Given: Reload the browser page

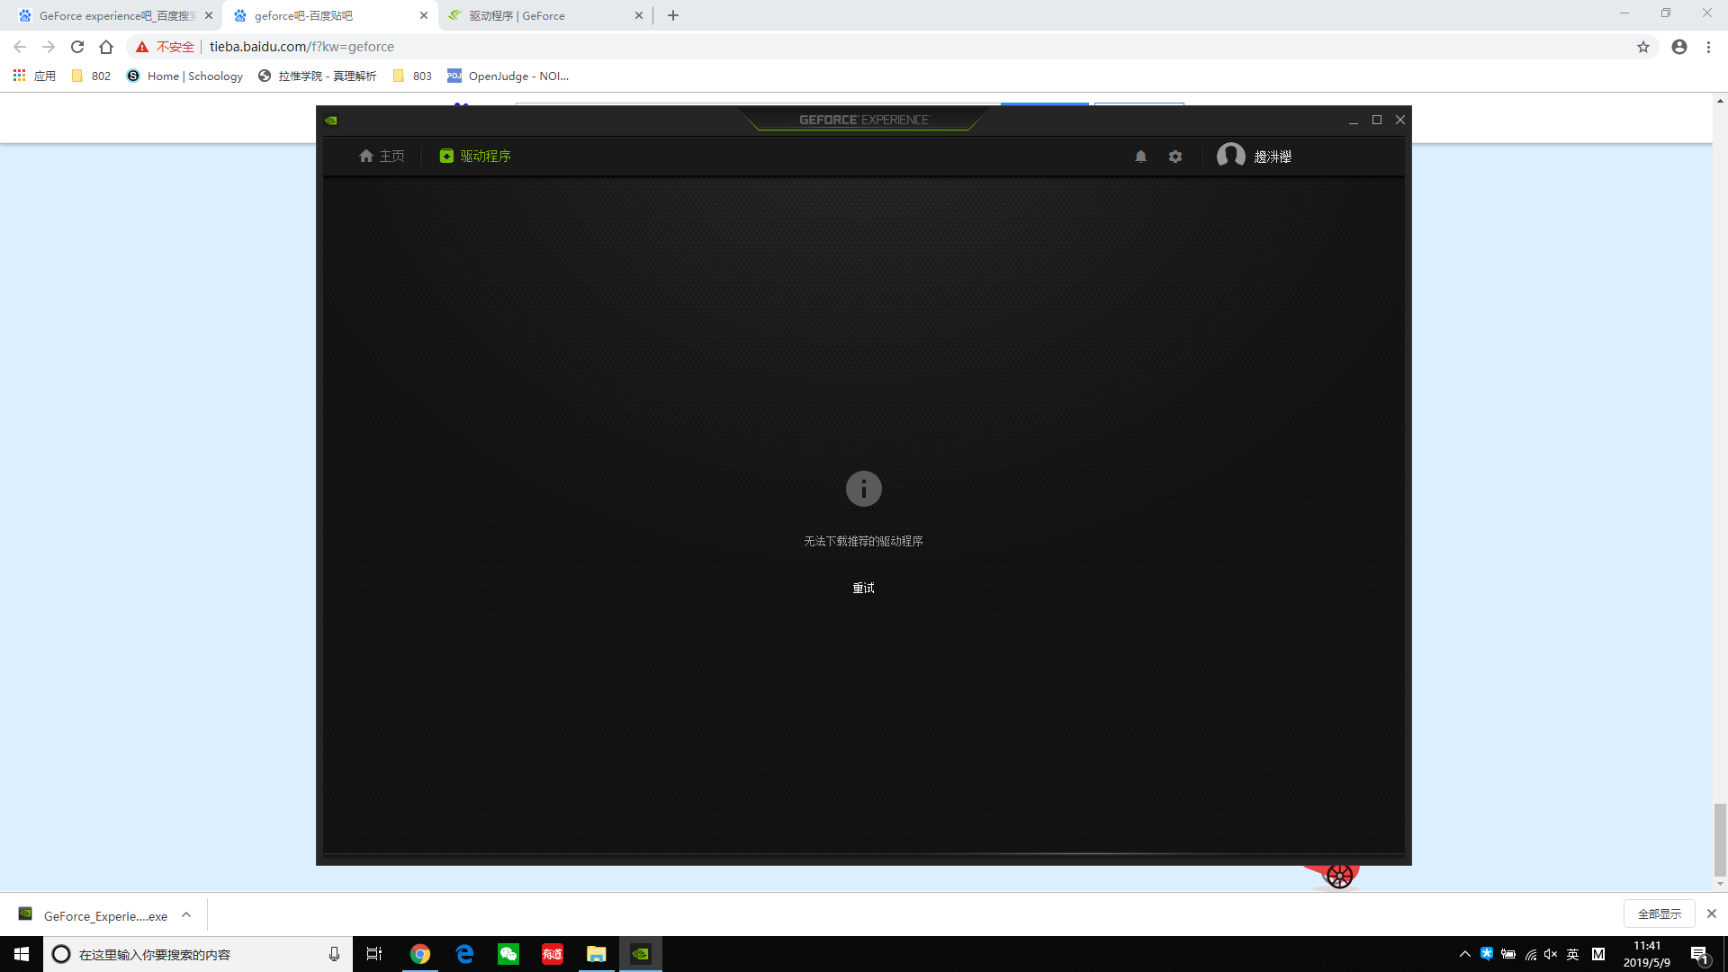Looking at the screenshot, I should pos(77,47).
